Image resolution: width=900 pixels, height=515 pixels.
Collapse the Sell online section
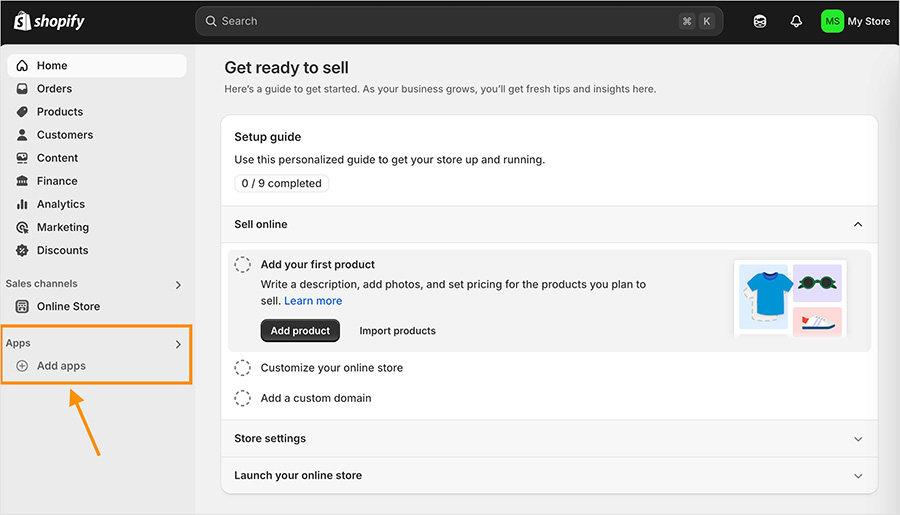click(858, 224)
